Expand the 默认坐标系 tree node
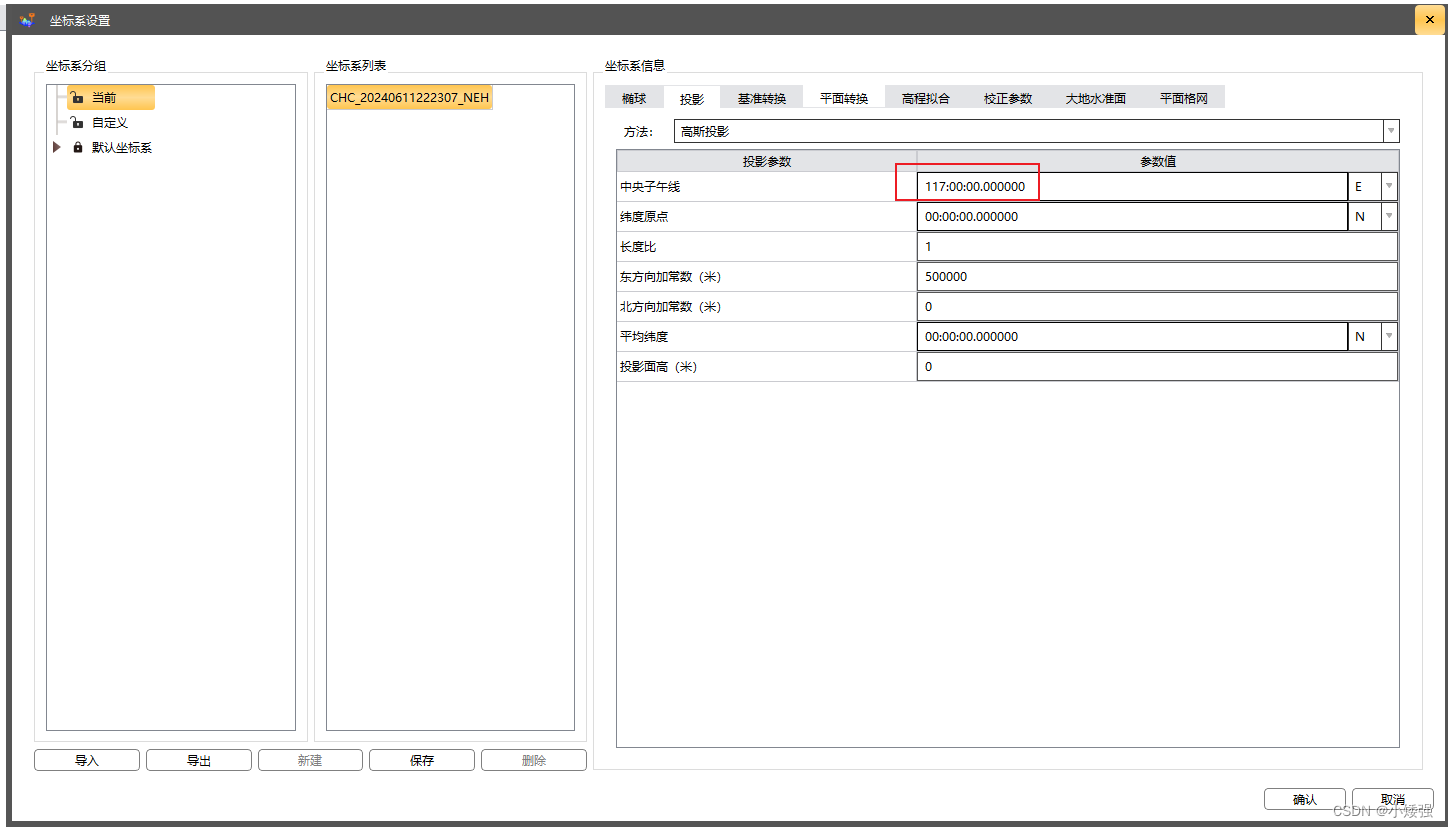The height and width of the screenshot is (827, 1448). [57, 147]
